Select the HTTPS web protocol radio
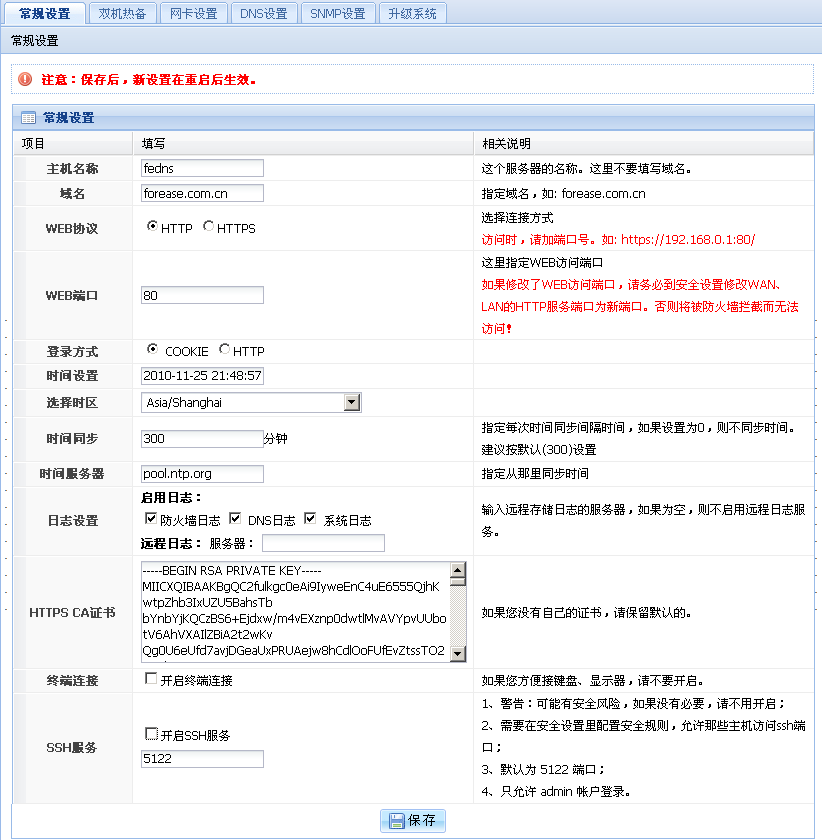This screenshot has width=822, height=840. click(208, 226)
